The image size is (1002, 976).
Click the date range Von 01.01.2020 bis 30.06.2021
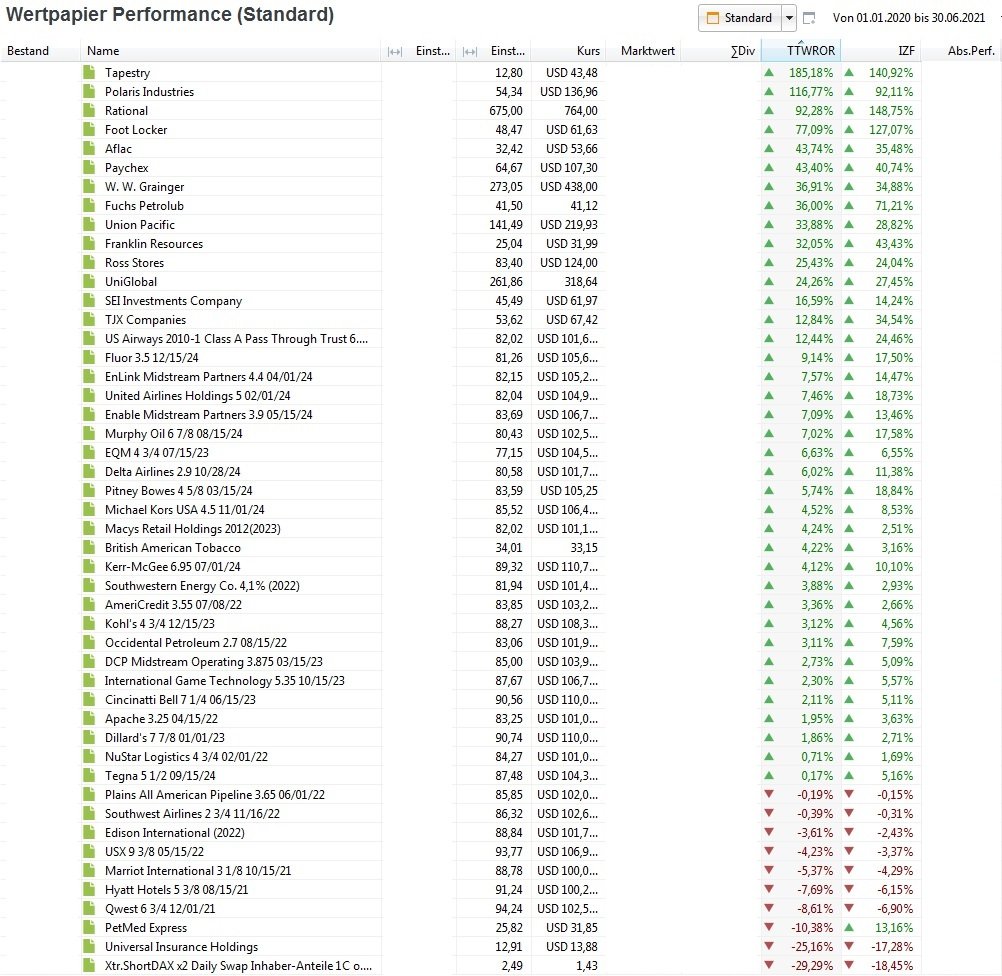[x=909, y=18]
